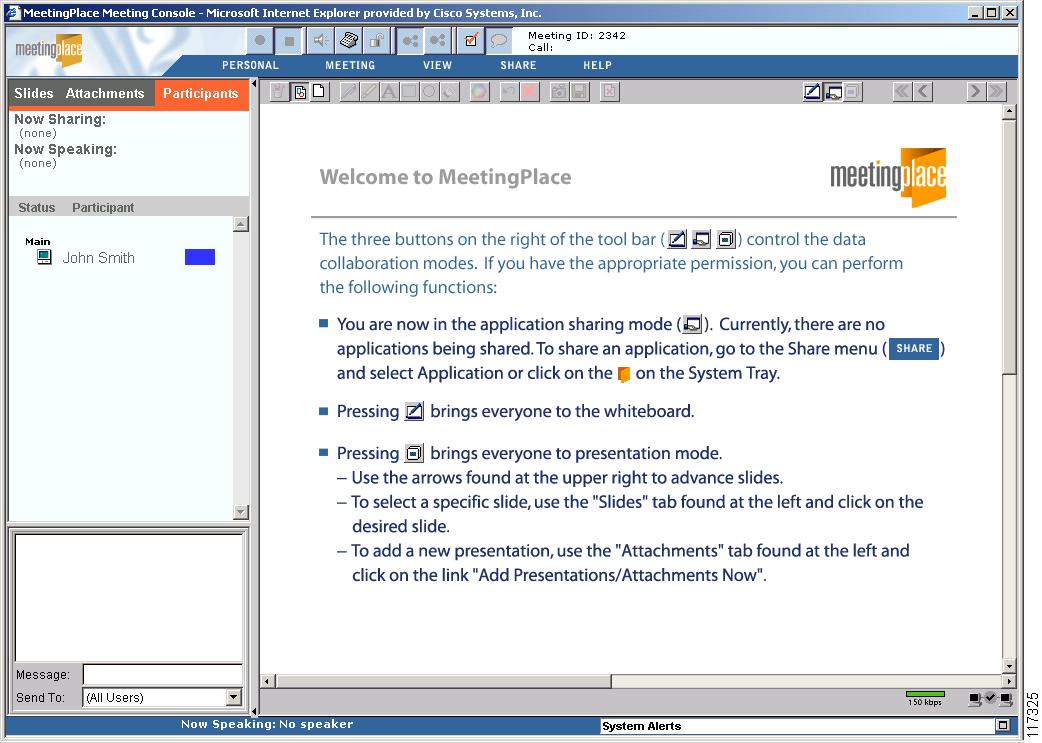Viewport: 1042px width, 743px height.
Task: Click the round record meeting button
Action: coord(260,41)
